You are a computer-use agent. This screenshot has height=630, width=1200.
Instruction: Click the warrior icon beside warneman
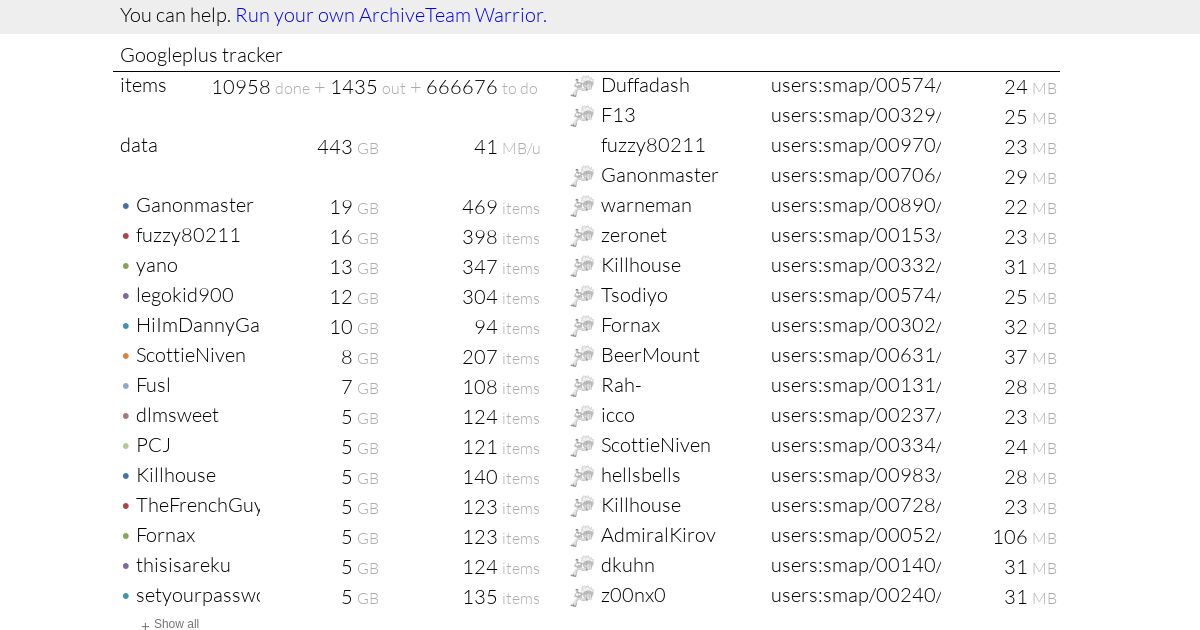click(583, 207)
